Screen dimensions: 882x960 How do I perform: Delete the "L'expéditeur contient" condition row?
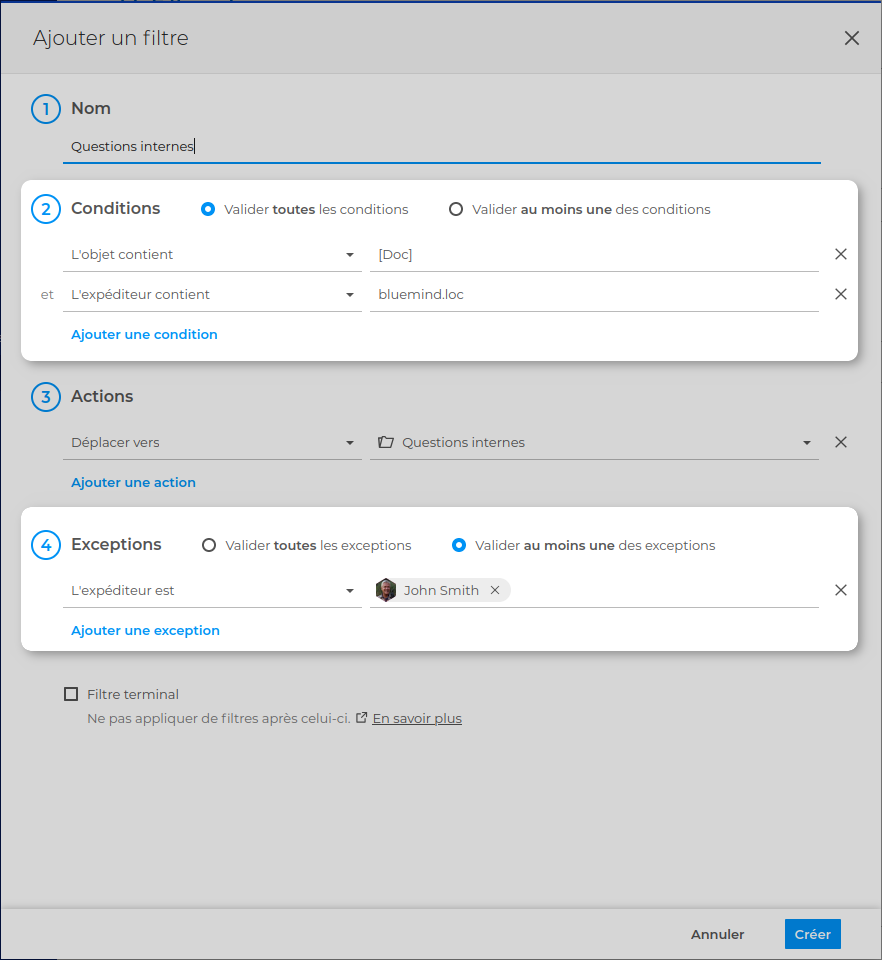tap(840, 294)
